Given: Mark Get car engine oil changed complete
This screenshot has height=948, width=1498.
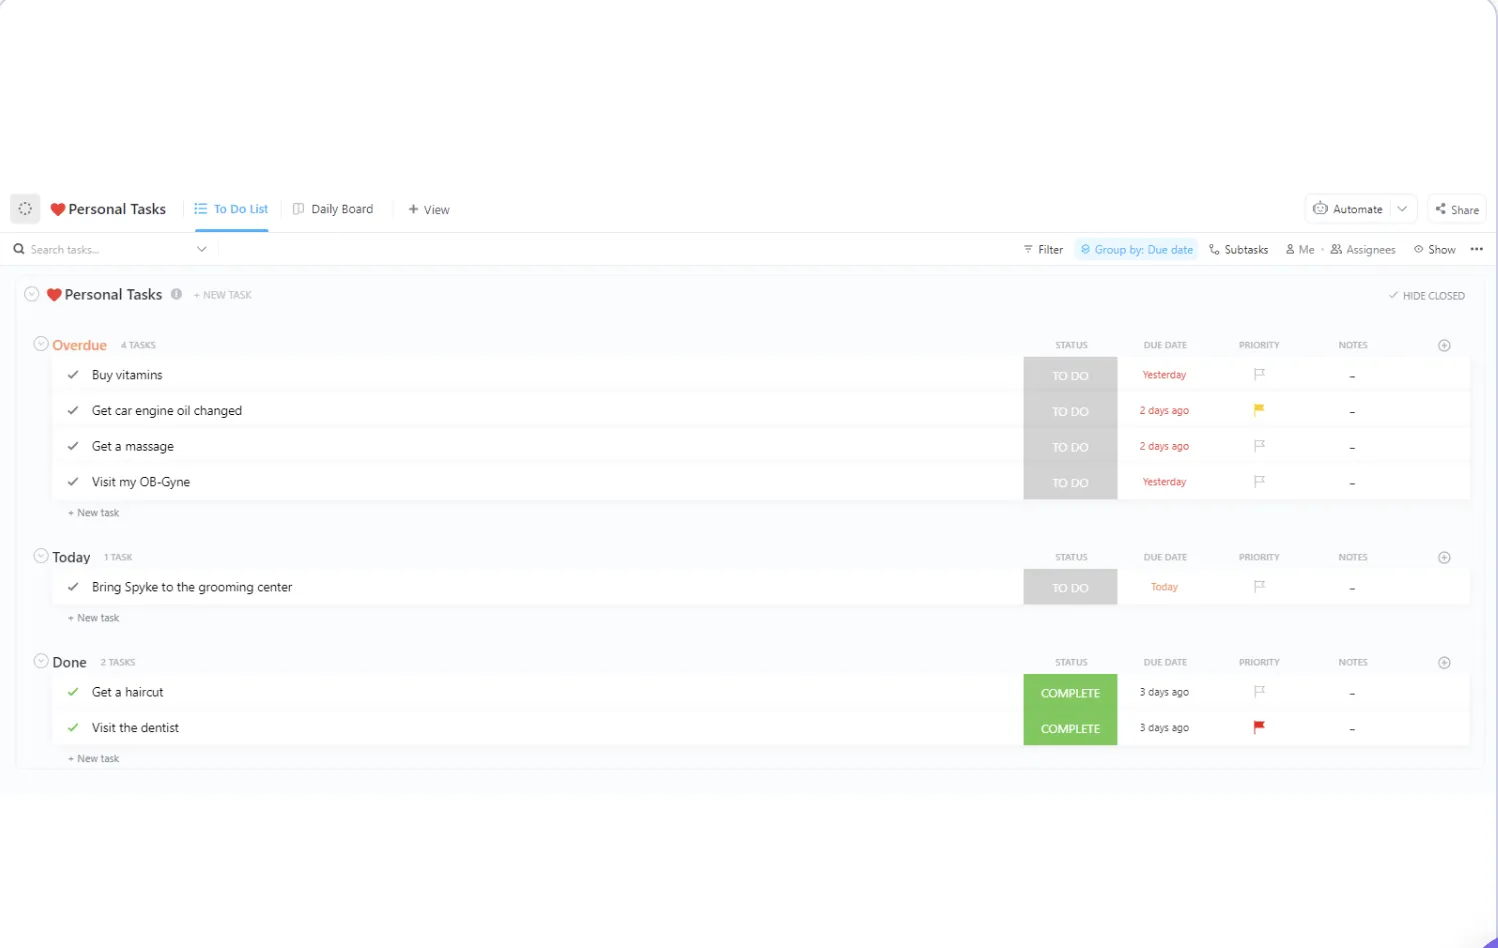Looking at the screenshot, I should pos(73,410).
